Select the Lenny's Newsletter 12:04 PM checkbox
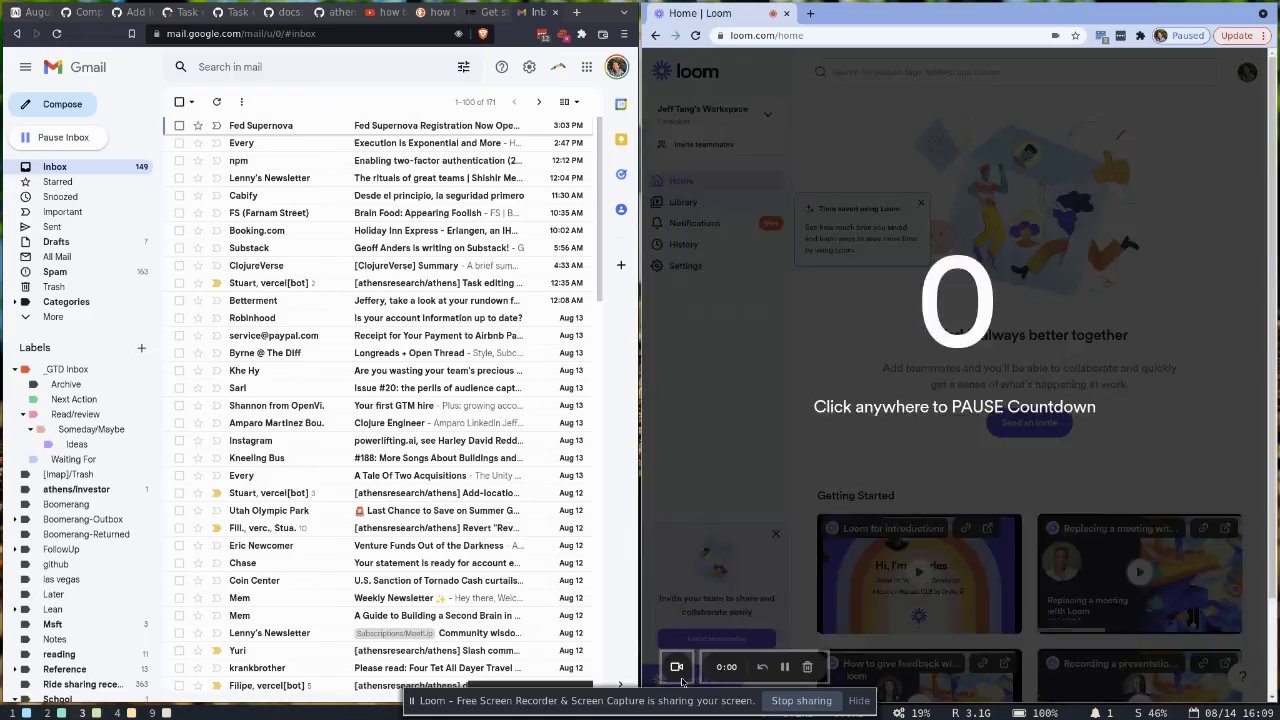 coord(179,178)
